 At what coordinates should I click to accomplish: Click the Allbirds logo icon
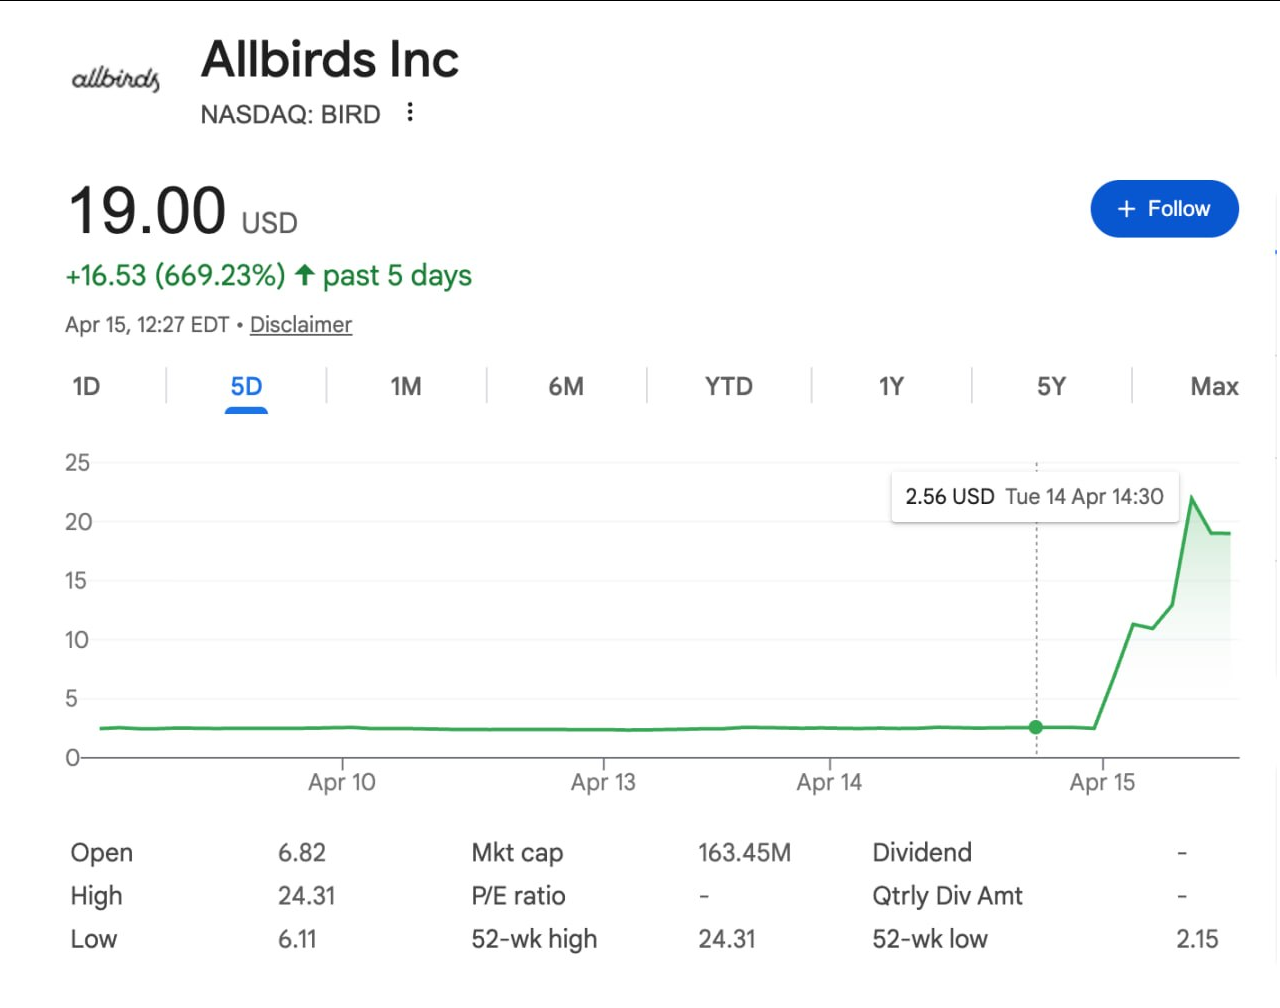pyautogui.click(x=115, y=79)
